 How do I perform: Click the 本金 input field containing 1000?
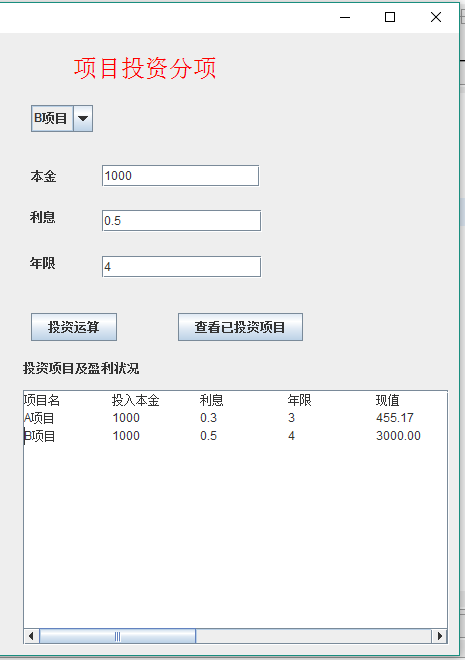[181, 176]
